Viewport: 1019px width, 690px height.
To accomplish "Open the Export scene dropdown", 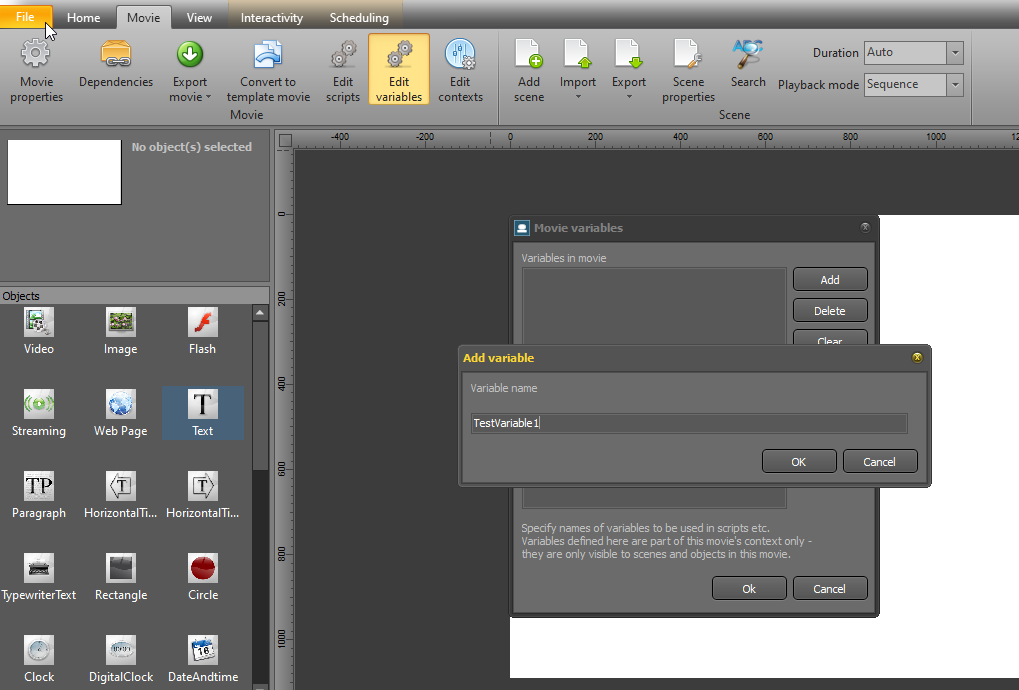I will 628,70.
